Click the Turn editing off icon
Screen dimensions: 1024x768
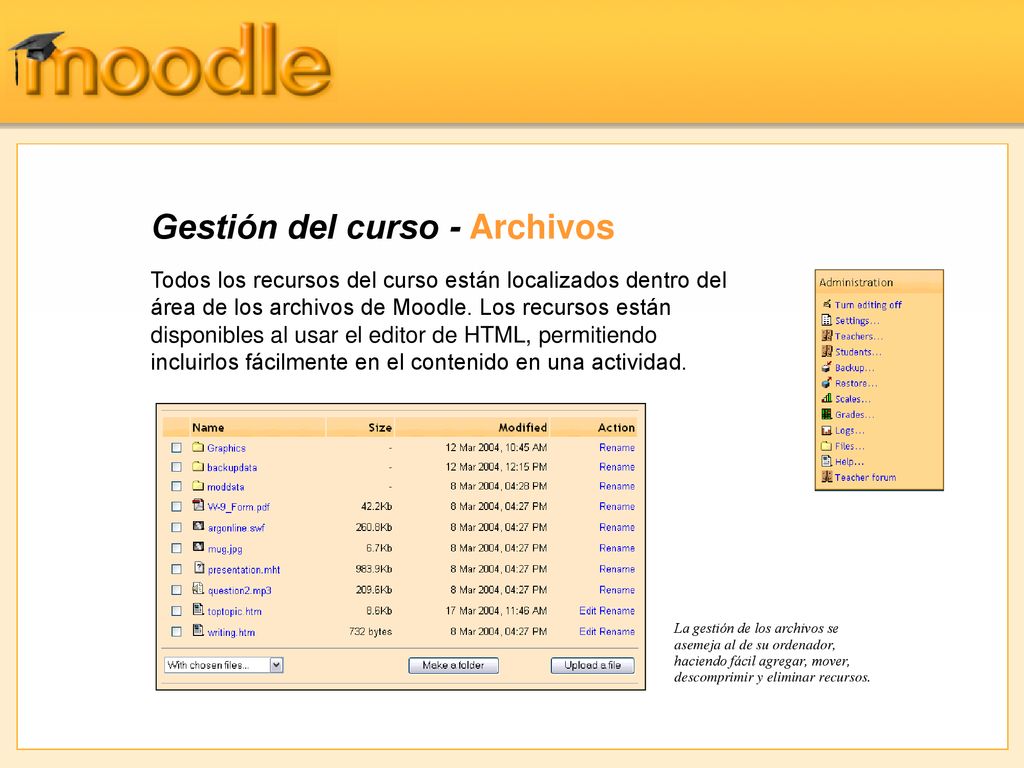(827, 304)
